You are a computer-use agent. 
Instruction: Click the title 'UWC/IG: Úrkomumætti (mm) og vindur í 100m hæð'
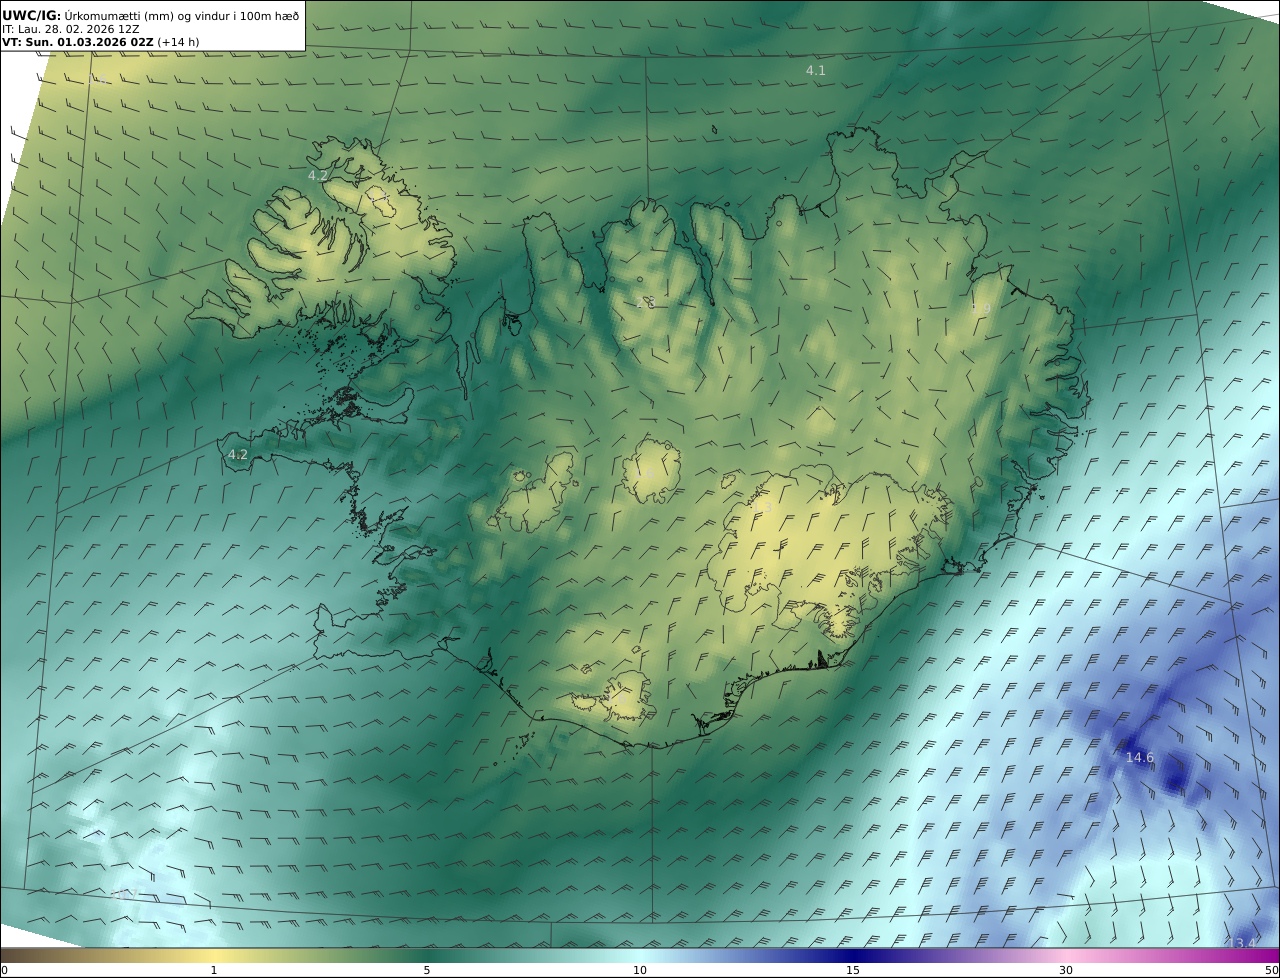(x=150, y=15)
